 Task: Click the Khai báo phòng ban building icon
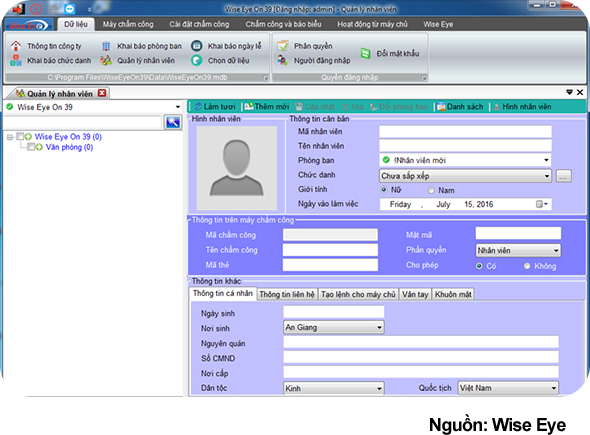pos(106,46)
